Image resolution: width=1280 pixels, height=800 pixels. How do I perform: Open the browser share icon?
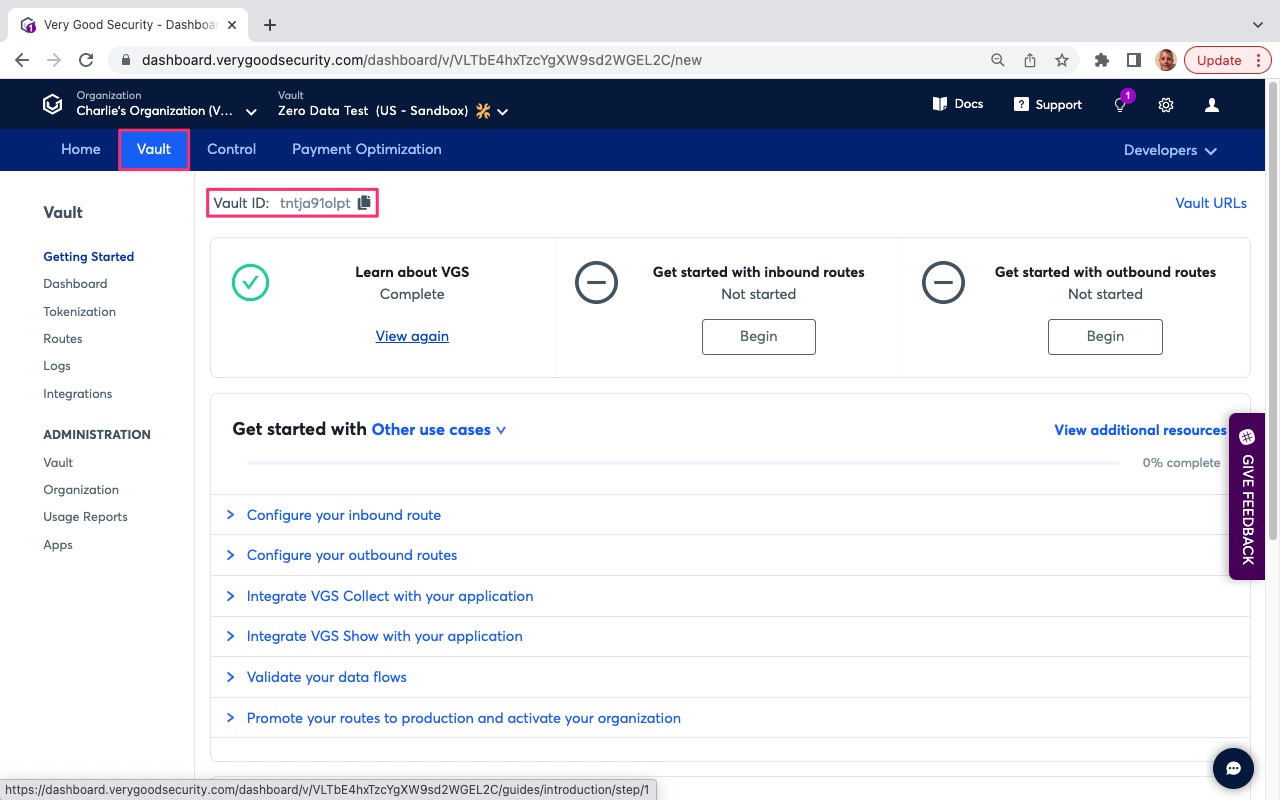pos(1030,60)
